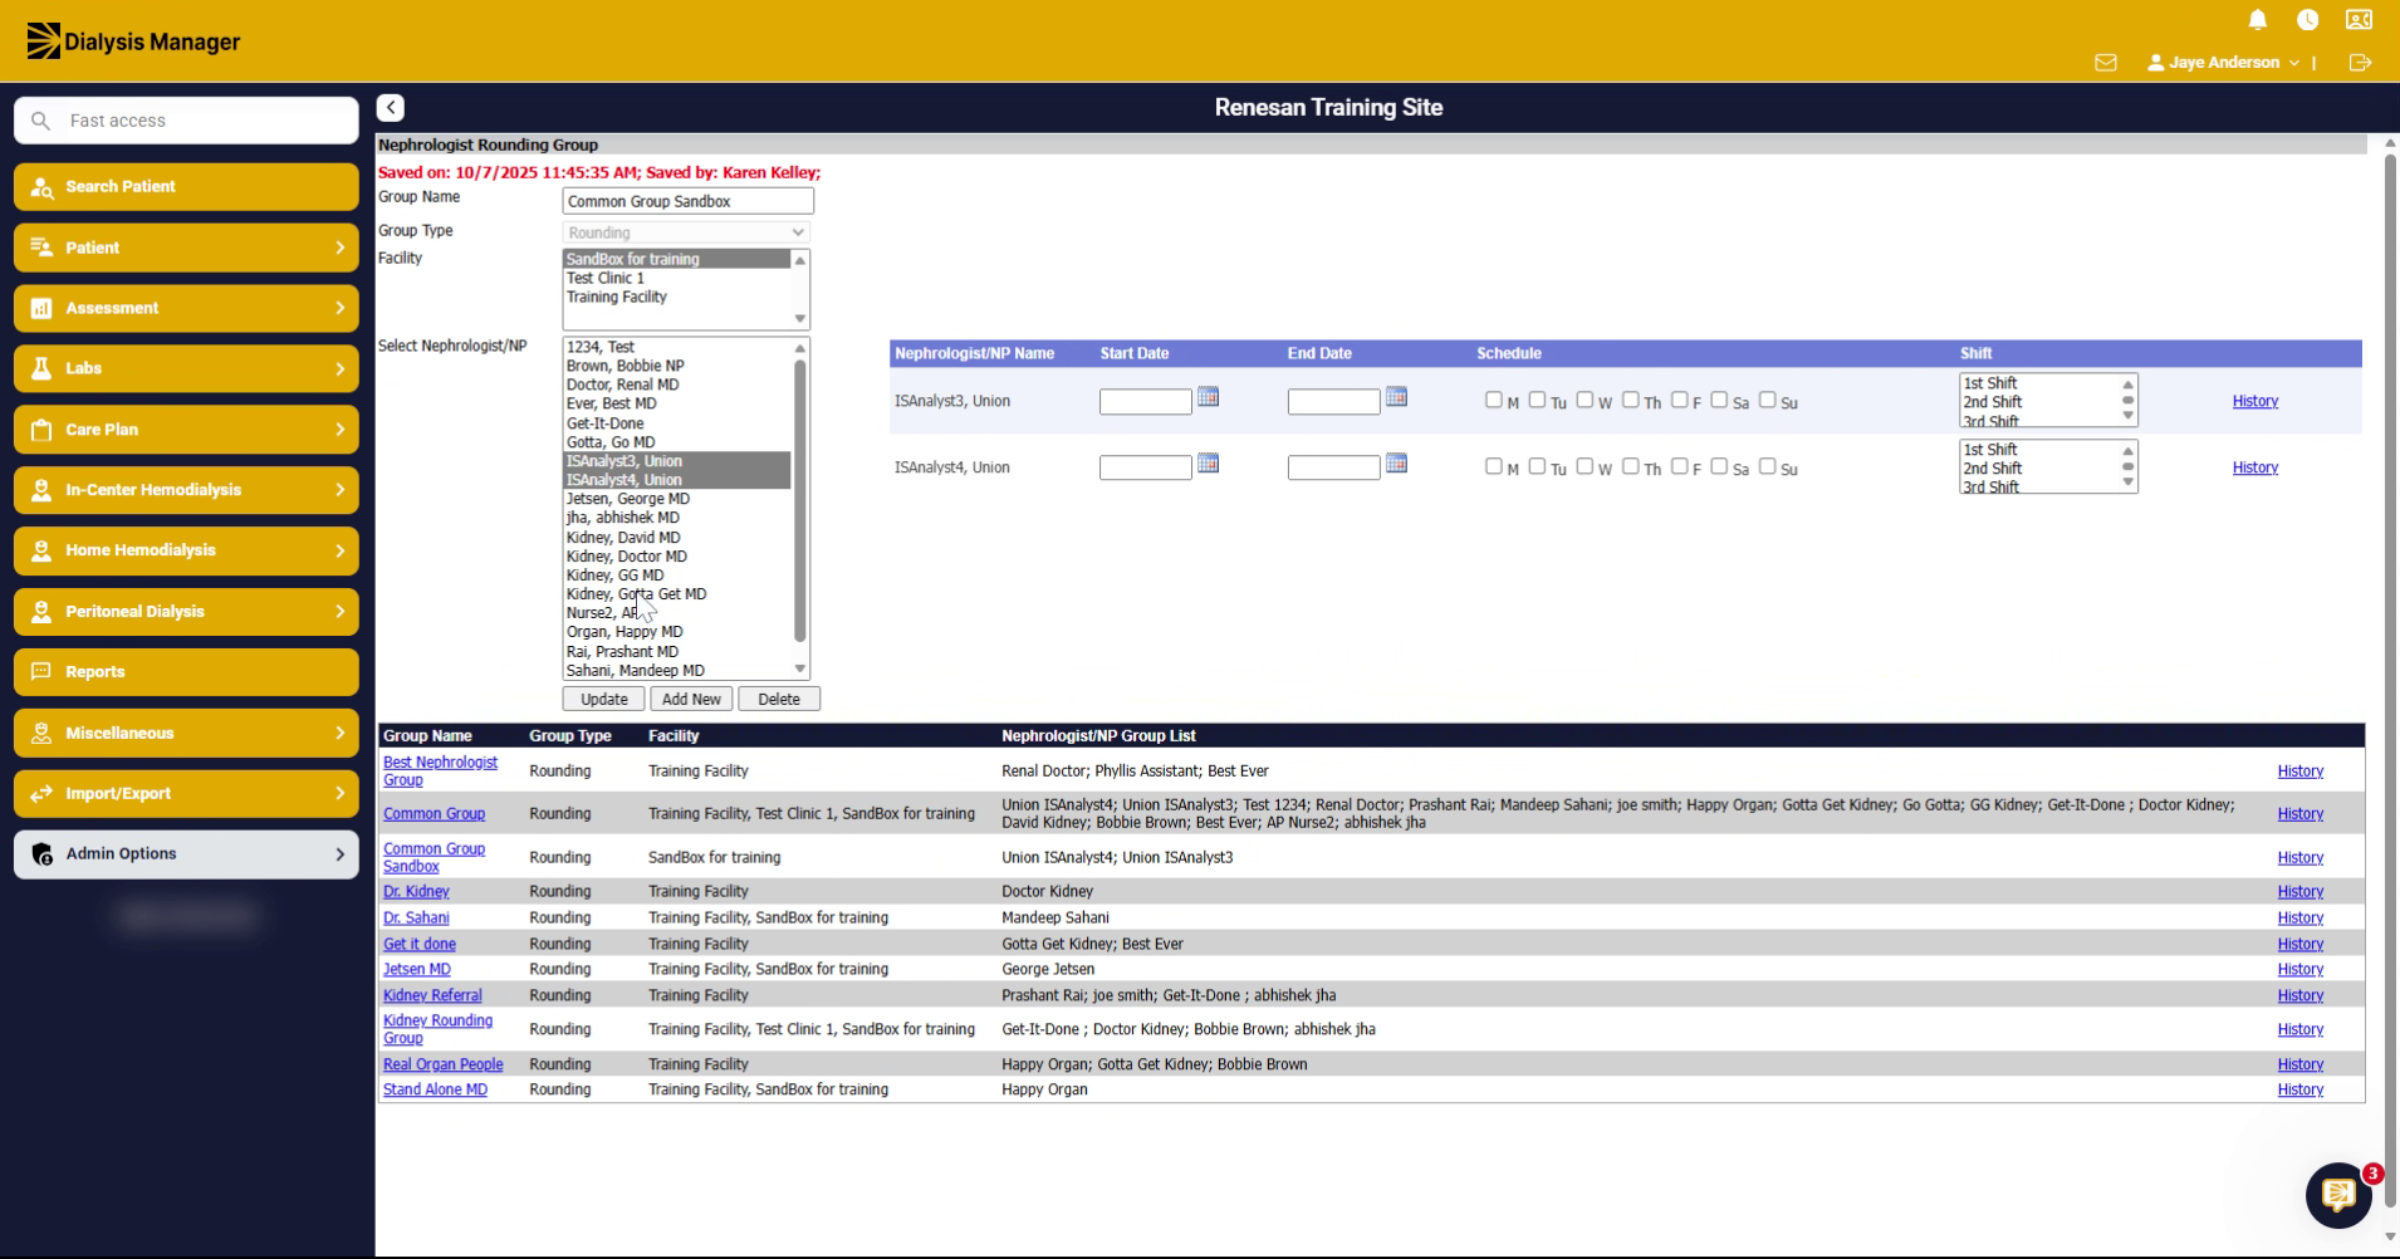The image size is (2400, 1259).
Task: Open calendar picker for ISAnalyst4 Start Date
Action: [x=1208, y=463]
